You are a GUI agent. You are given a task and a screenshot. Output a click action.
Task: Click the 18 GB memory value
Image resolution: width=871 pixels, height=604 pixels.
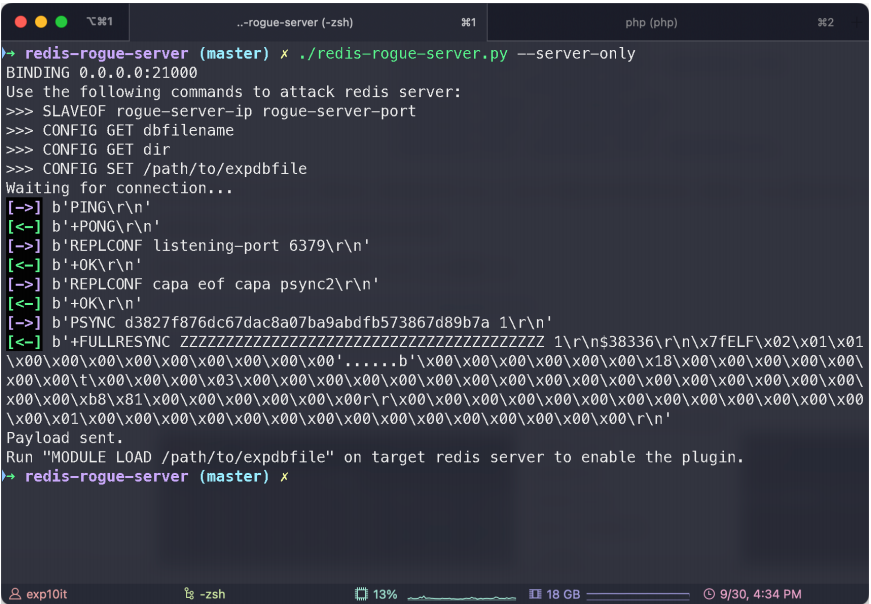563,594
